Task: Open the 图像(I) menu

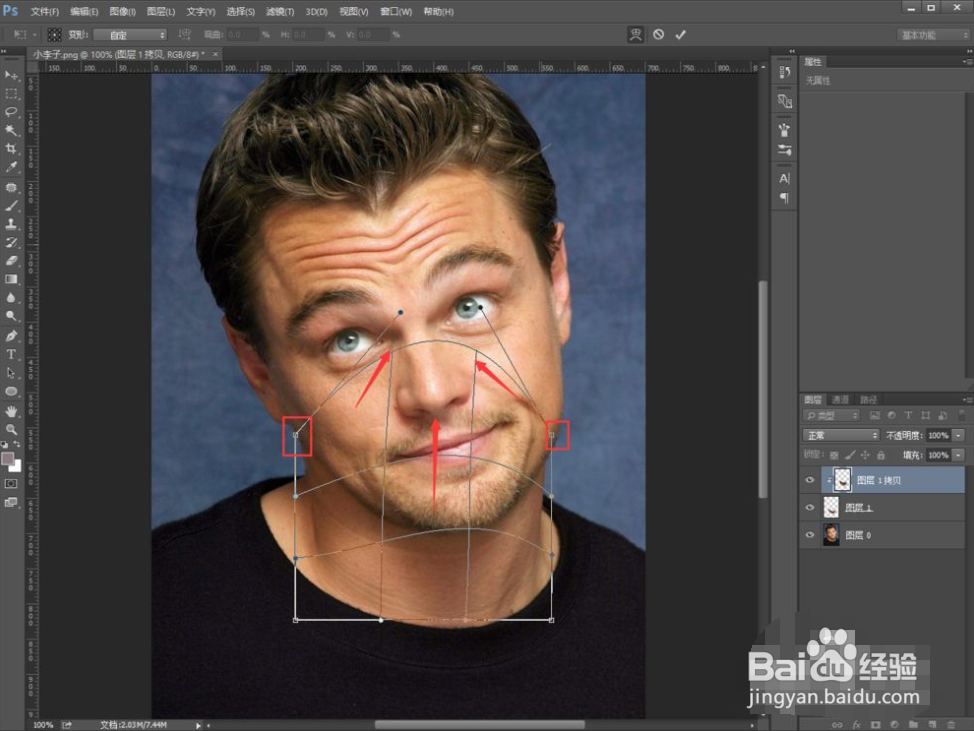Action: click(x=122, y=12)
